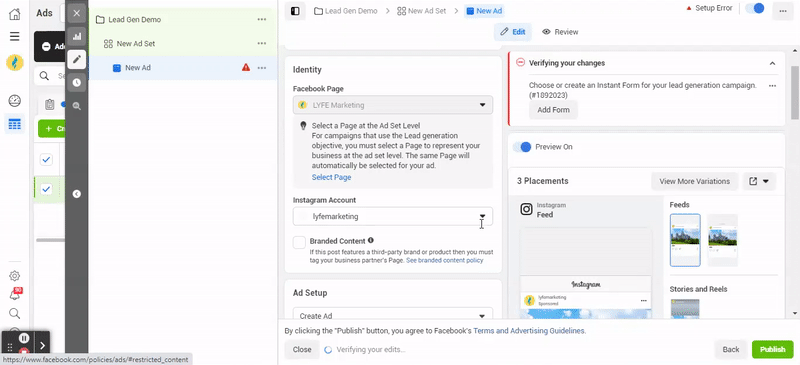Toggle the checkbox in the highlighted green row
The image size is (800, 365).
(46, 189)
